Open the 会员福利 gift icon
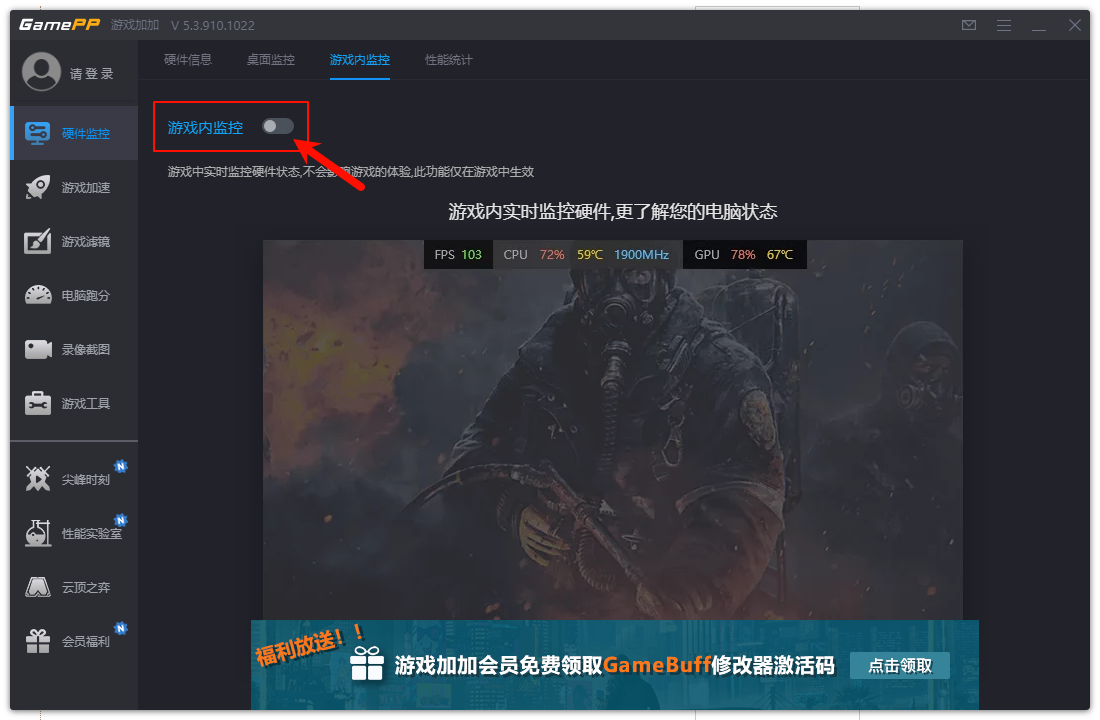1100x720 pixels. click(x=38, y=641)
